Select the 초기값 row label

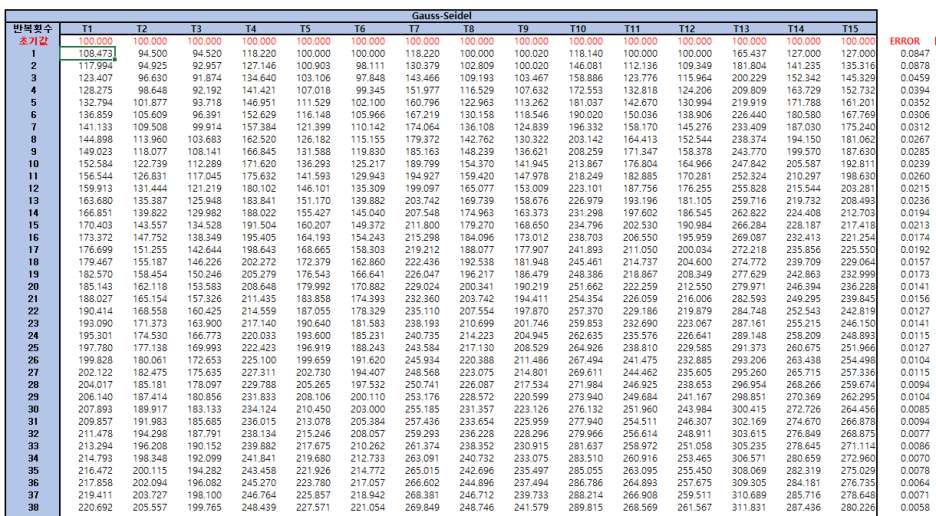click(x=33, y=41)
